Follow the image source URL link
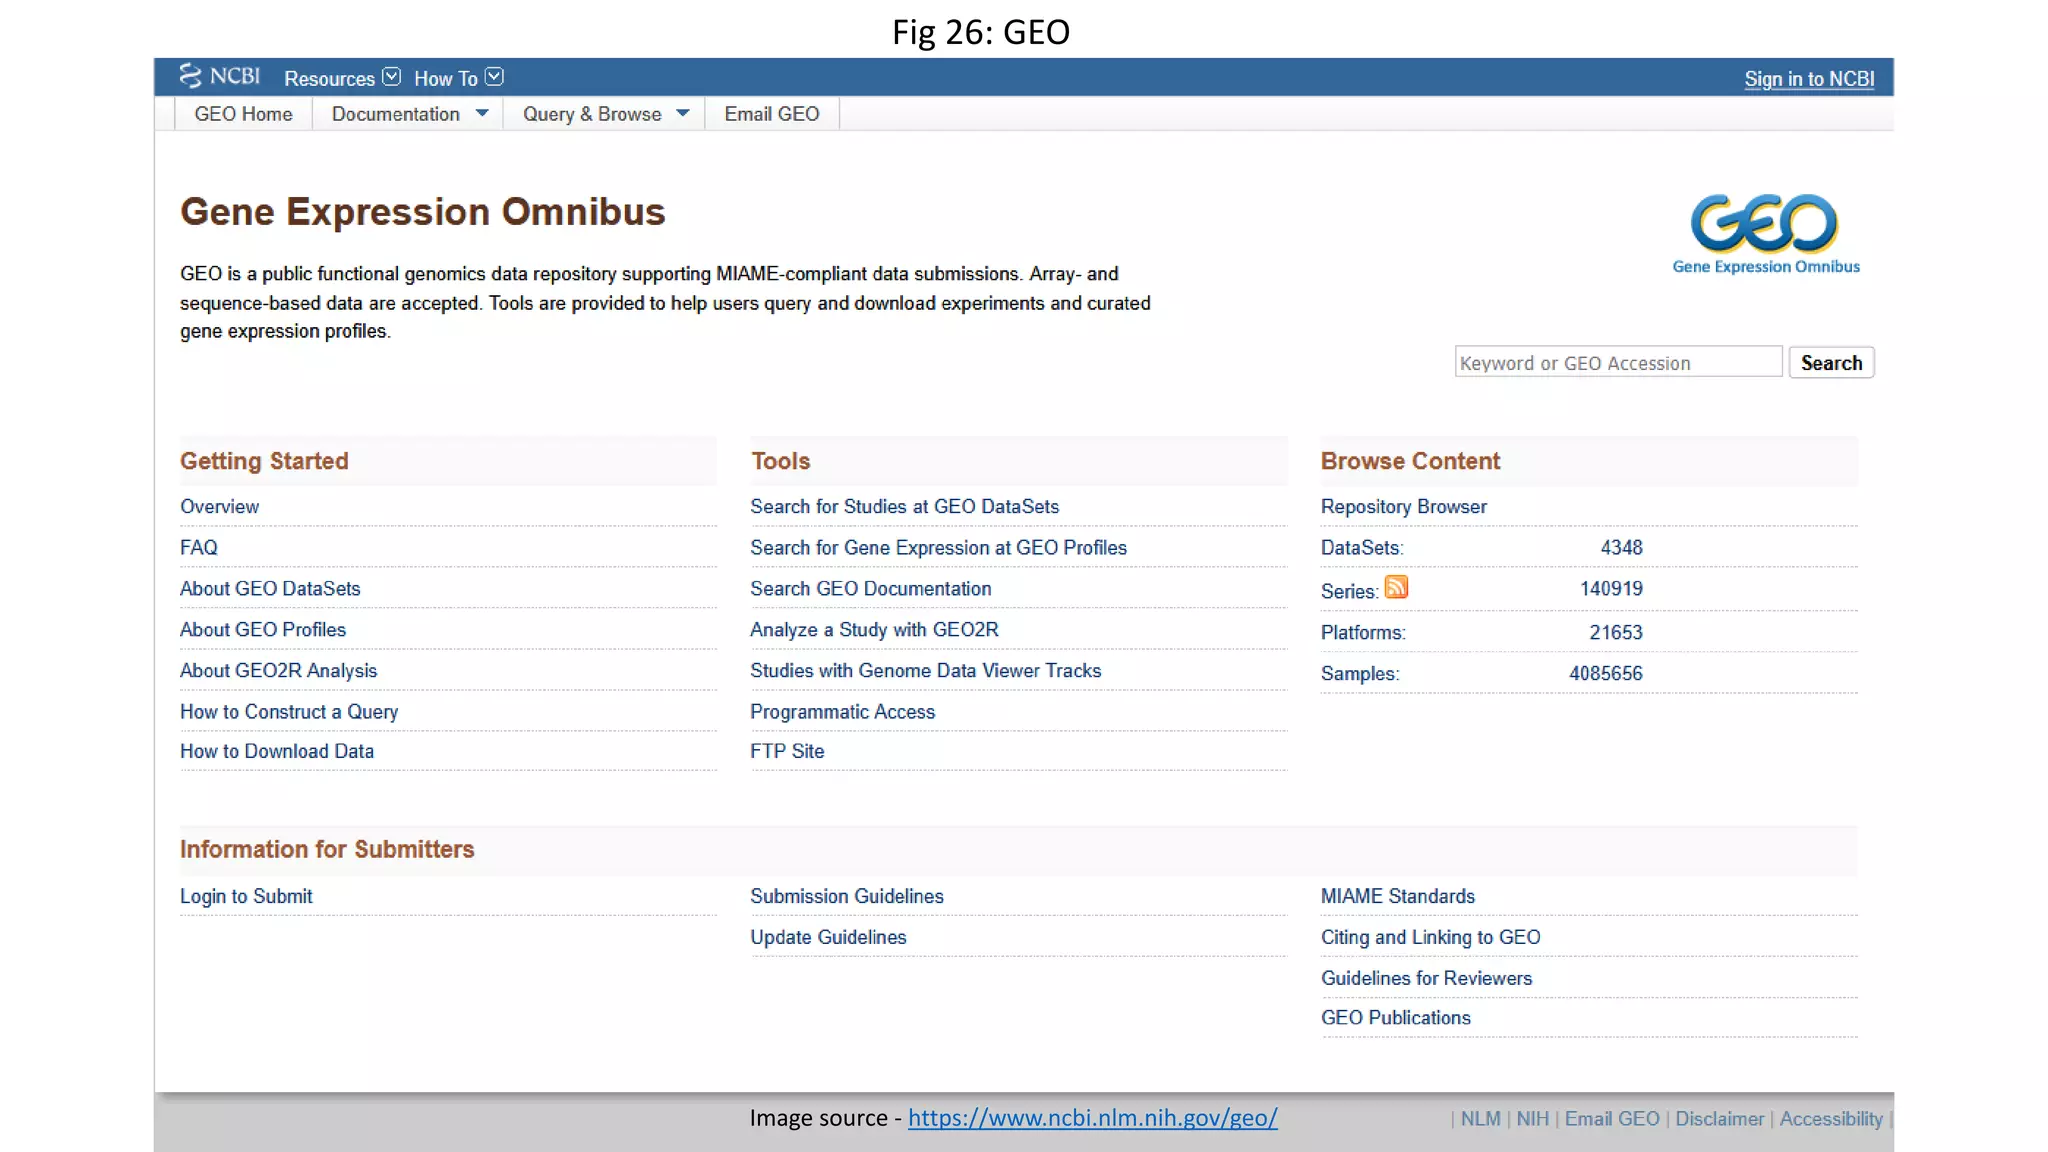The height and width of the screenshot is (1152, 2048). pyautogui.click(x=1093, y=1118)
